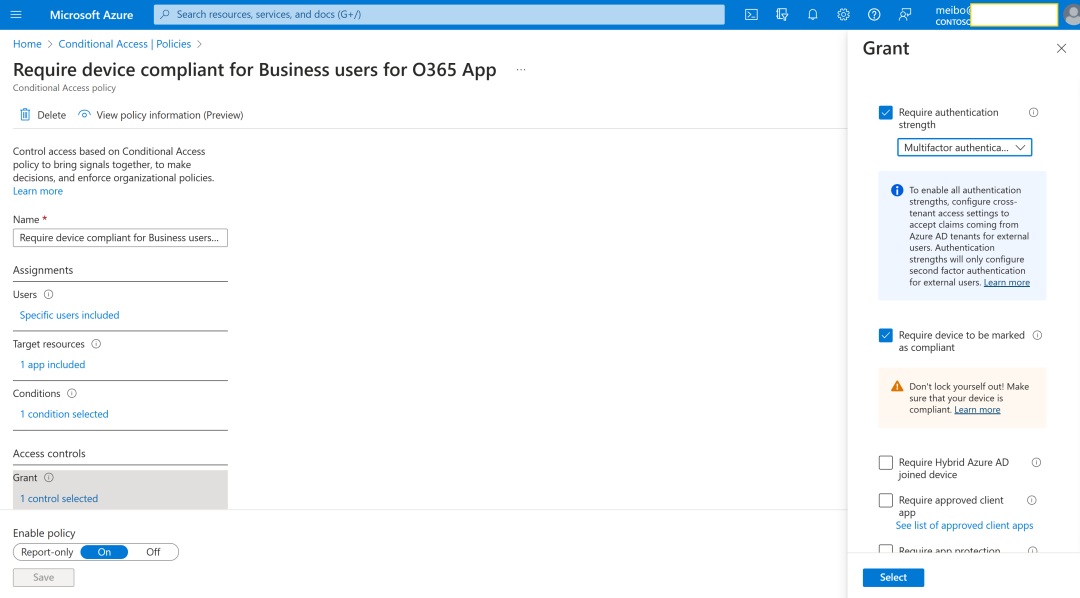This screenshot has height=598, width=1080.
Task: Open 1 control selected link
Action: click(x=59, y=498)
